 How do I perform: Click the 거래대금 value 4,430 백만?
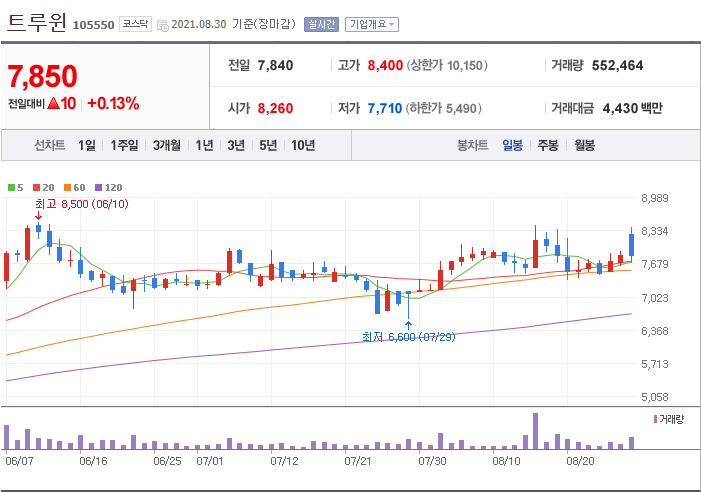(x=633, y=108)
